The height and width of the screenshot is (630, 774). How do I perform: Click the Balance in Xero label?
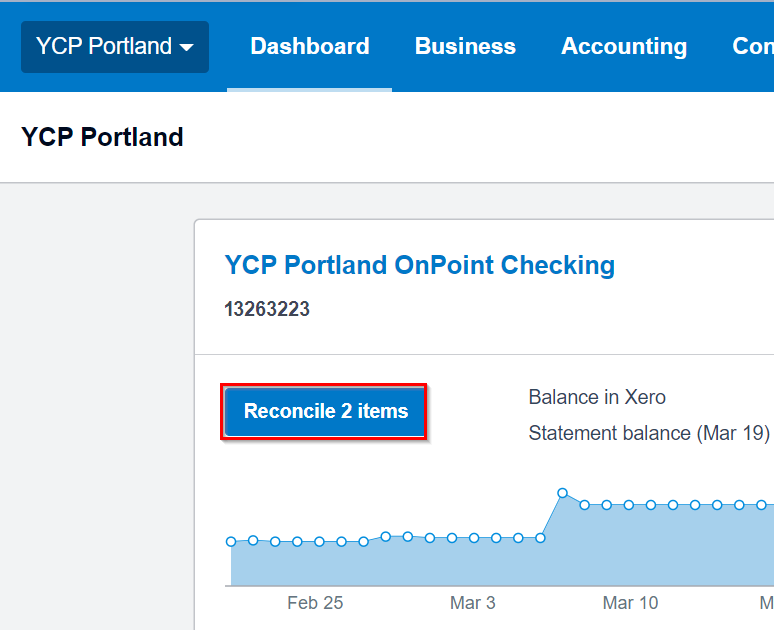[597, 397]
